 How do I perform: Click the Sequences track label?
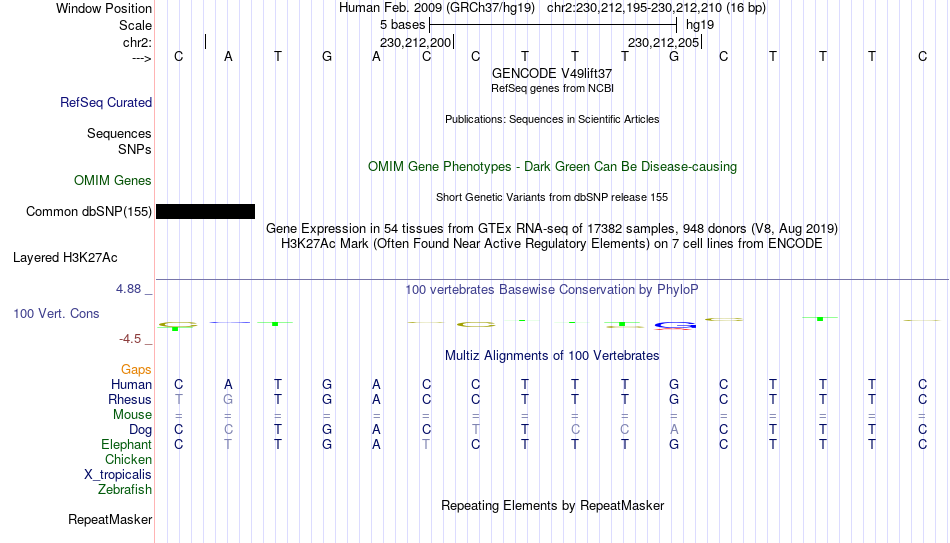[119, 133]
